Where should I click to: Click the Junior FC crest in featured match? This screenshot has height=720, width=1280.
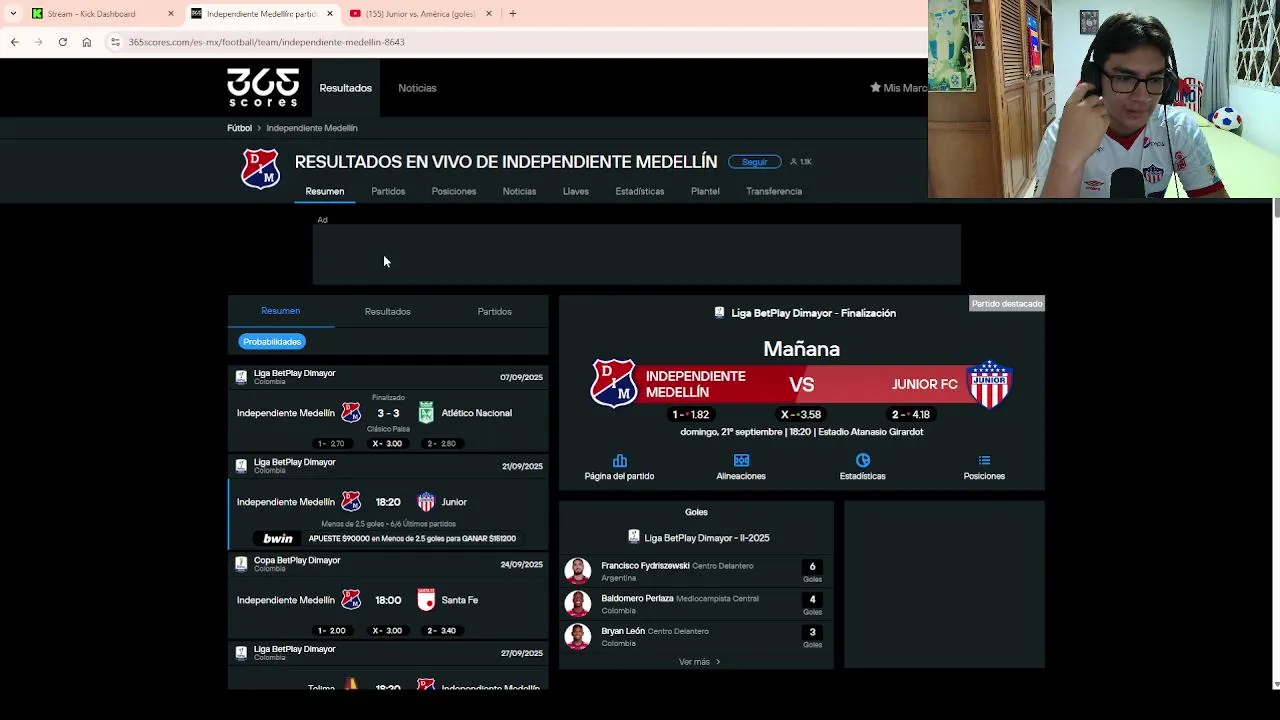tap(989, 384)
